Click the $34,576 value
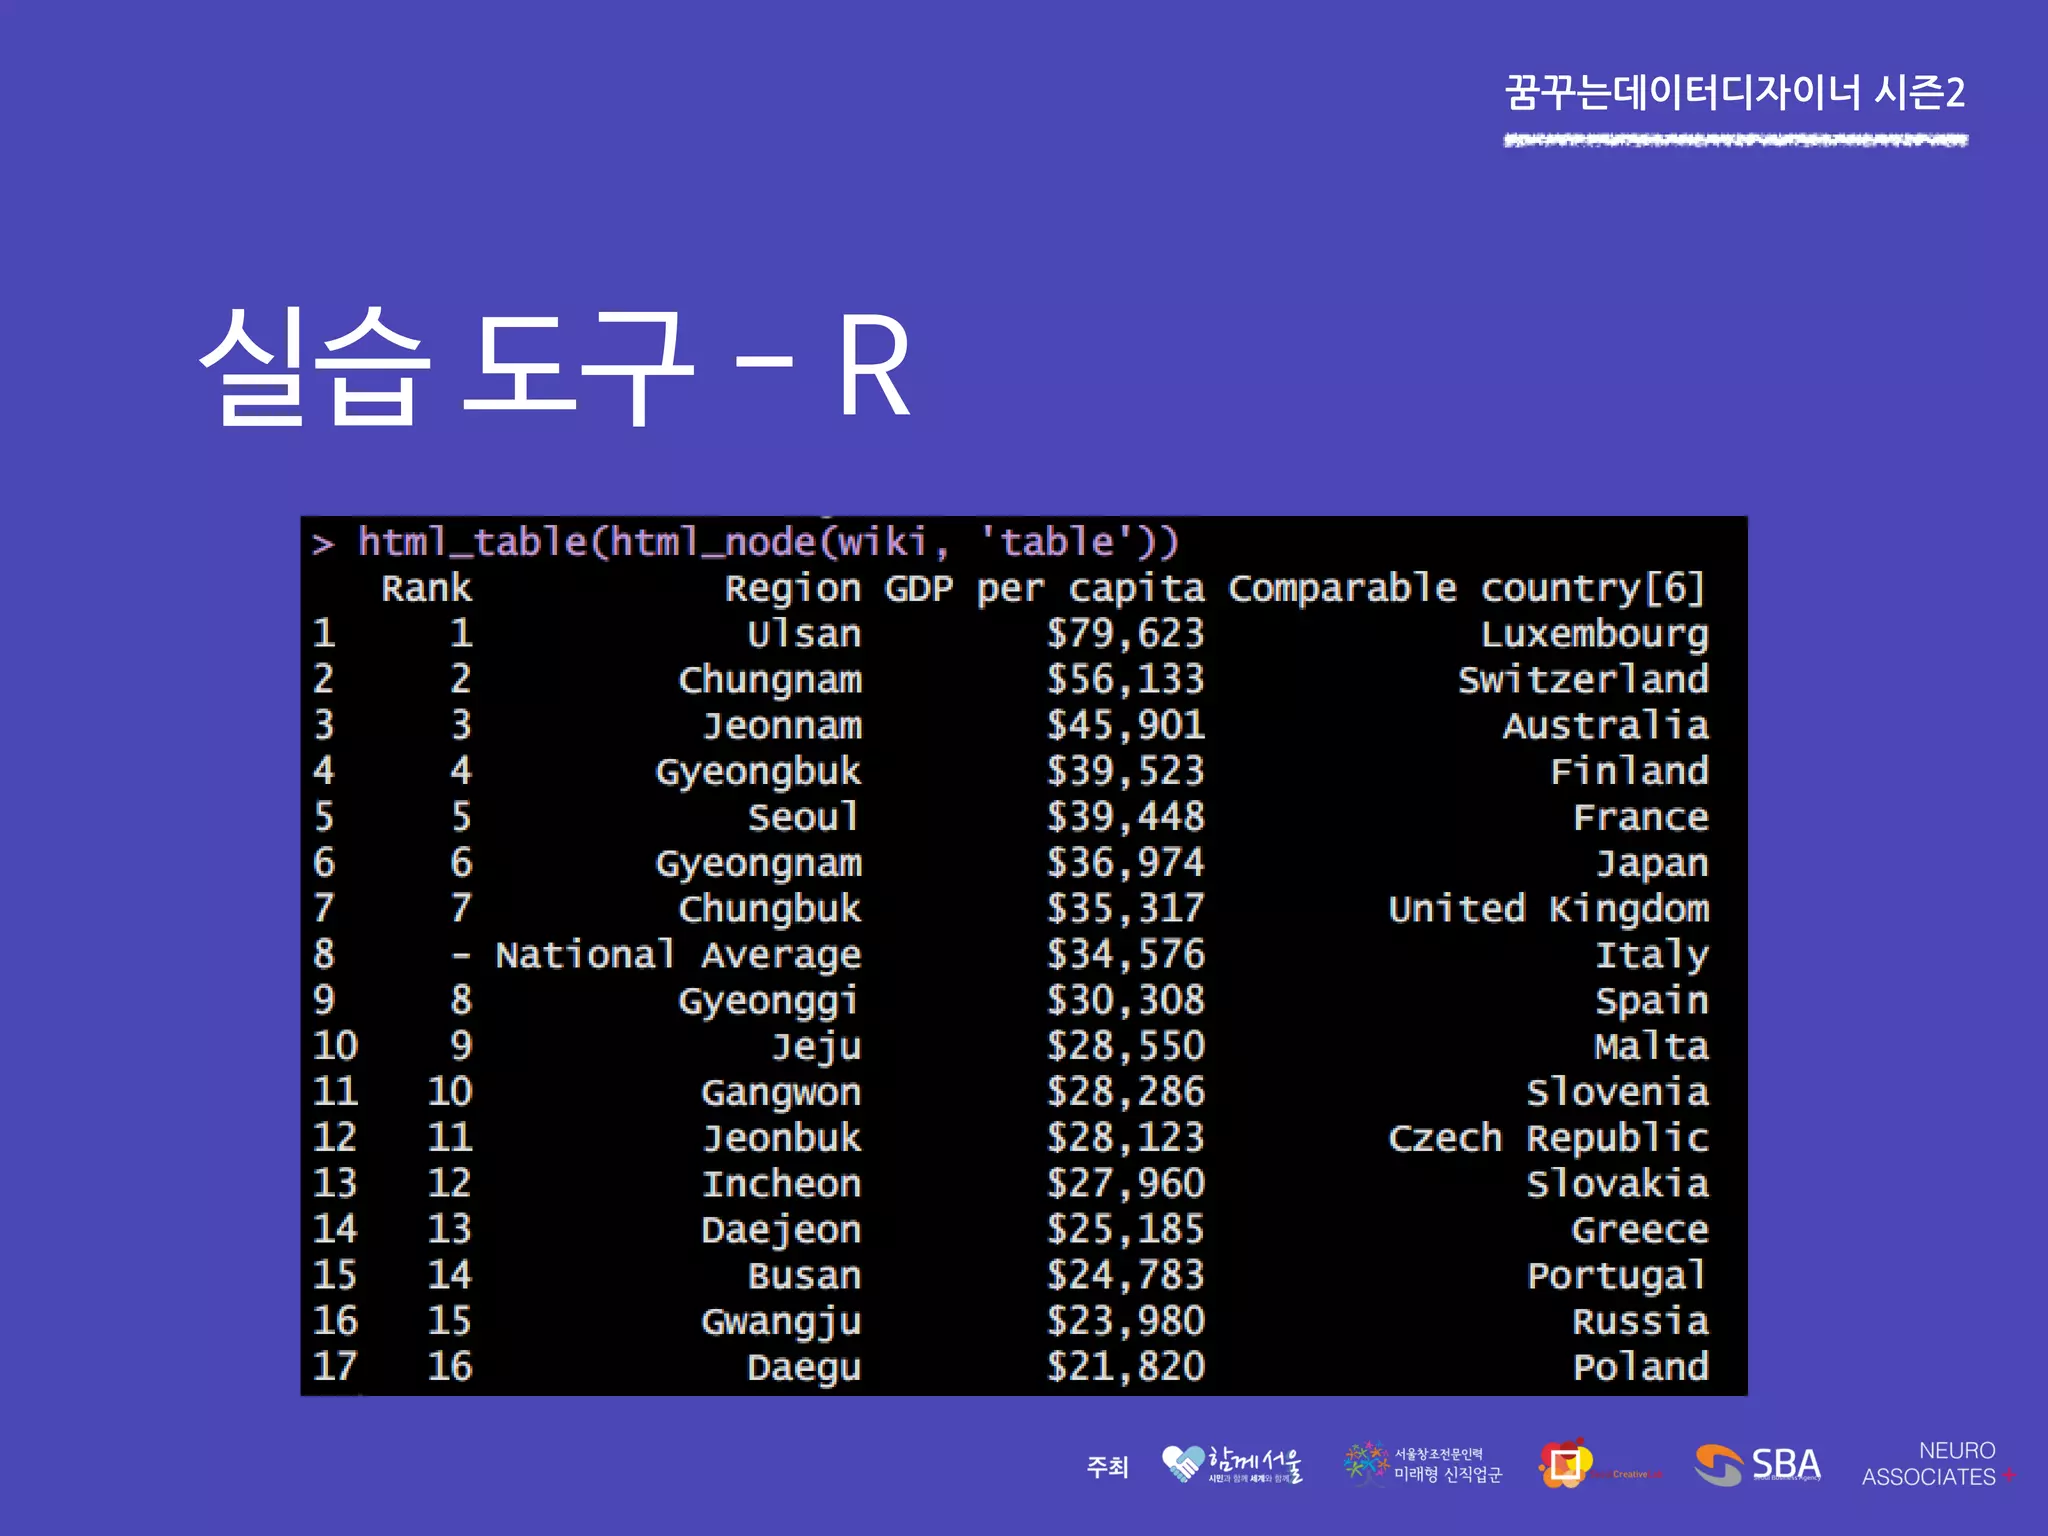Screen dimensions: 2048x1536 click(x=1125, y=955)
